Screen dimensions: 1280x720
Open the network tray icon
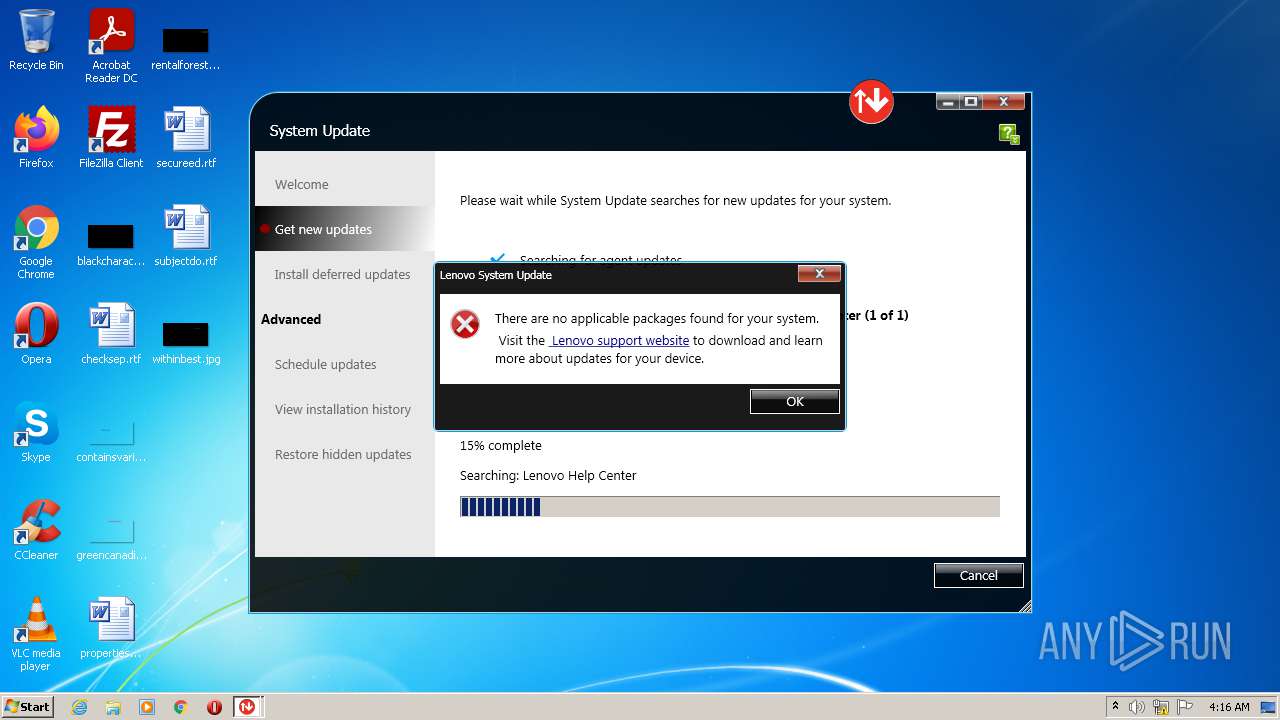tap(1161, 707)
